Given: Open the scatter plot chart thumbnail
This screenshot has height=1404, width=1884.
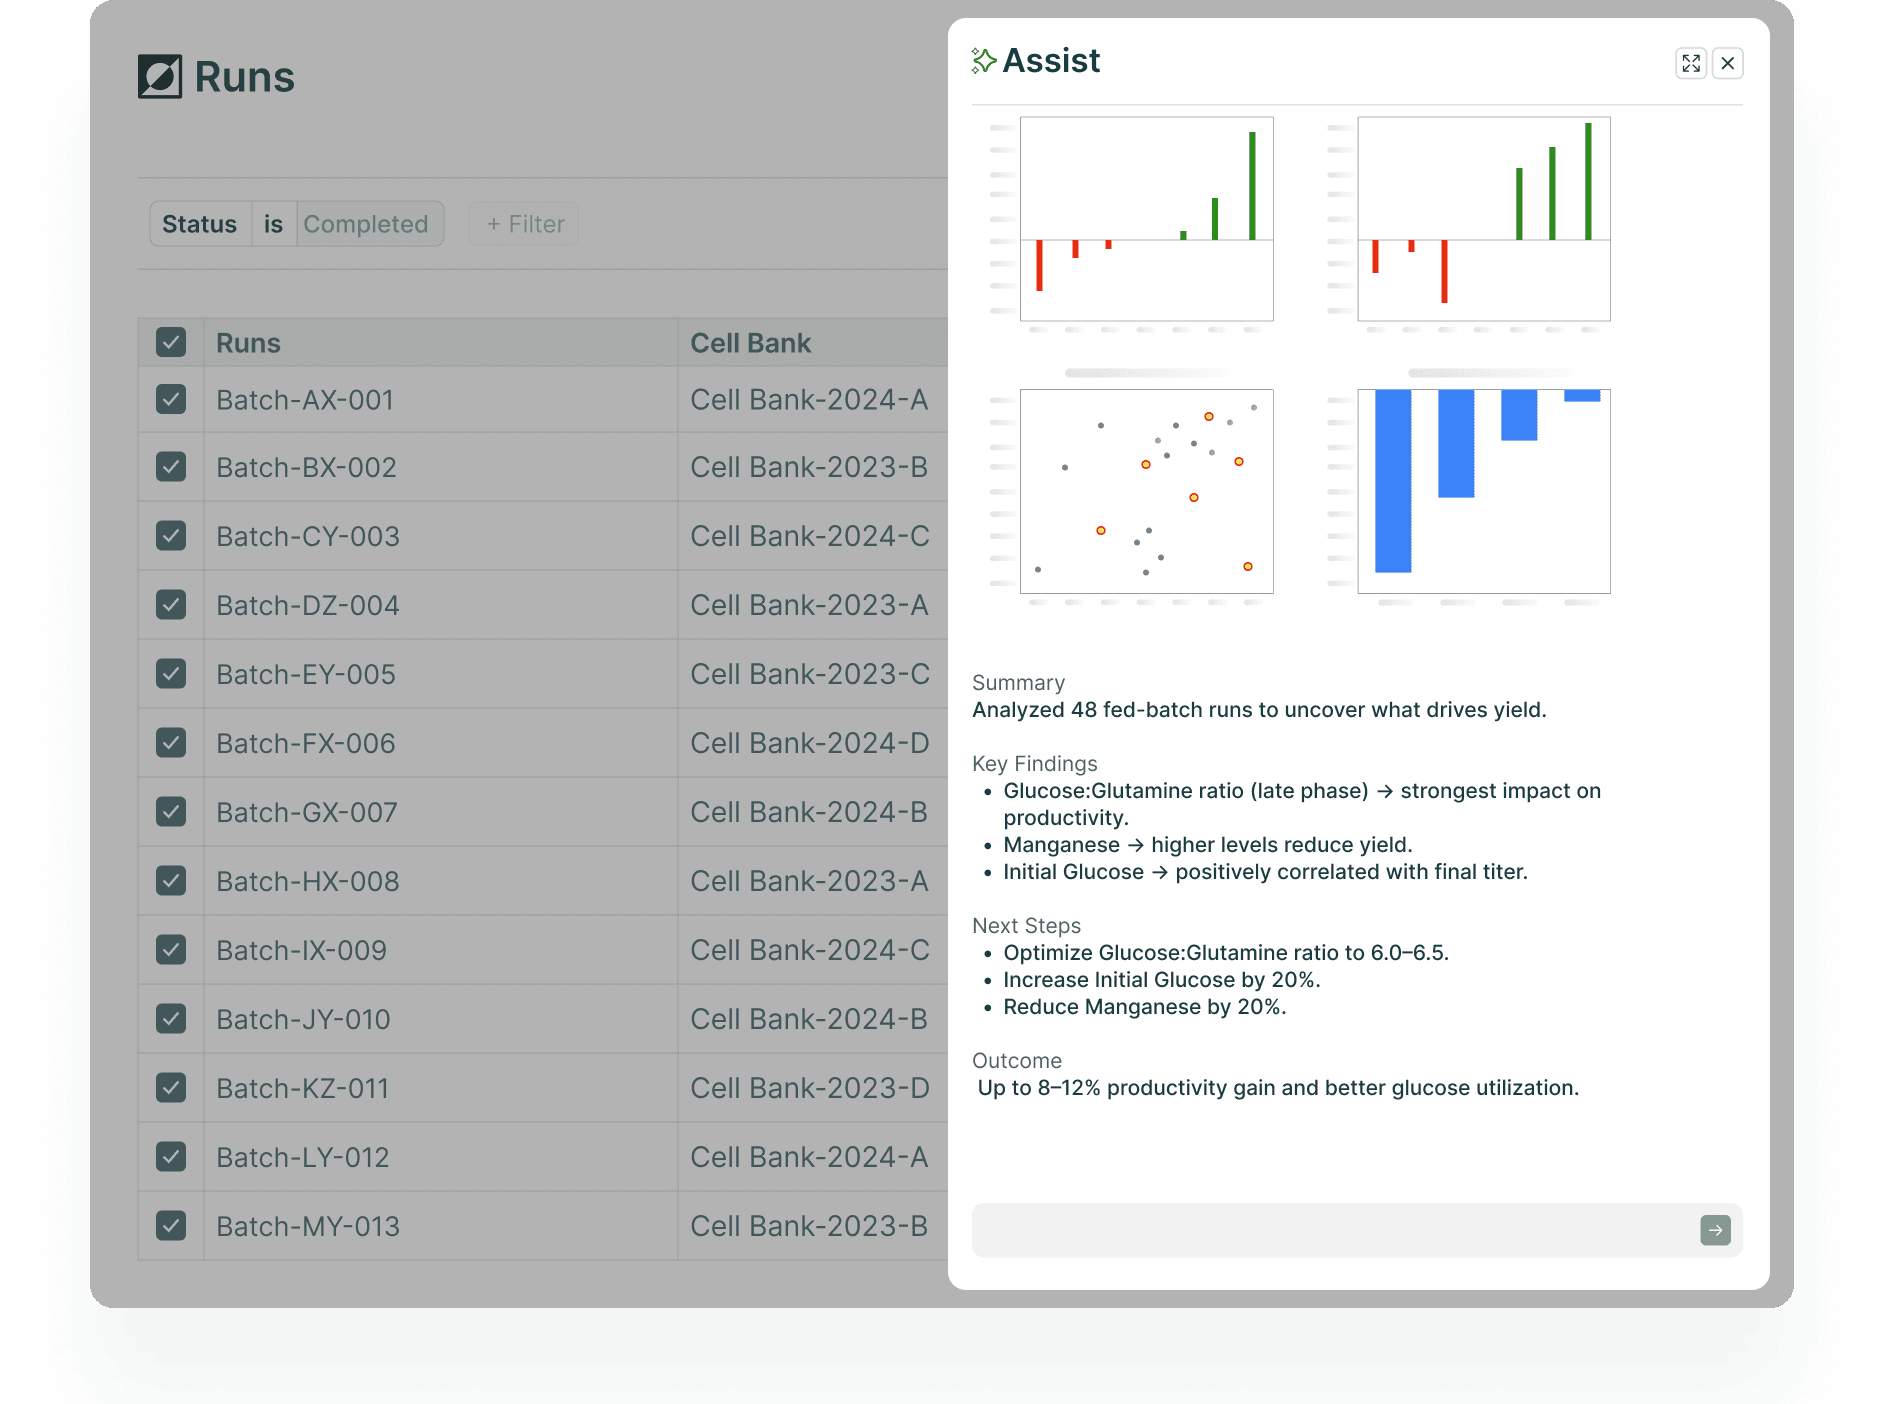Looking at the screenshot, I should pos(1146,491).
